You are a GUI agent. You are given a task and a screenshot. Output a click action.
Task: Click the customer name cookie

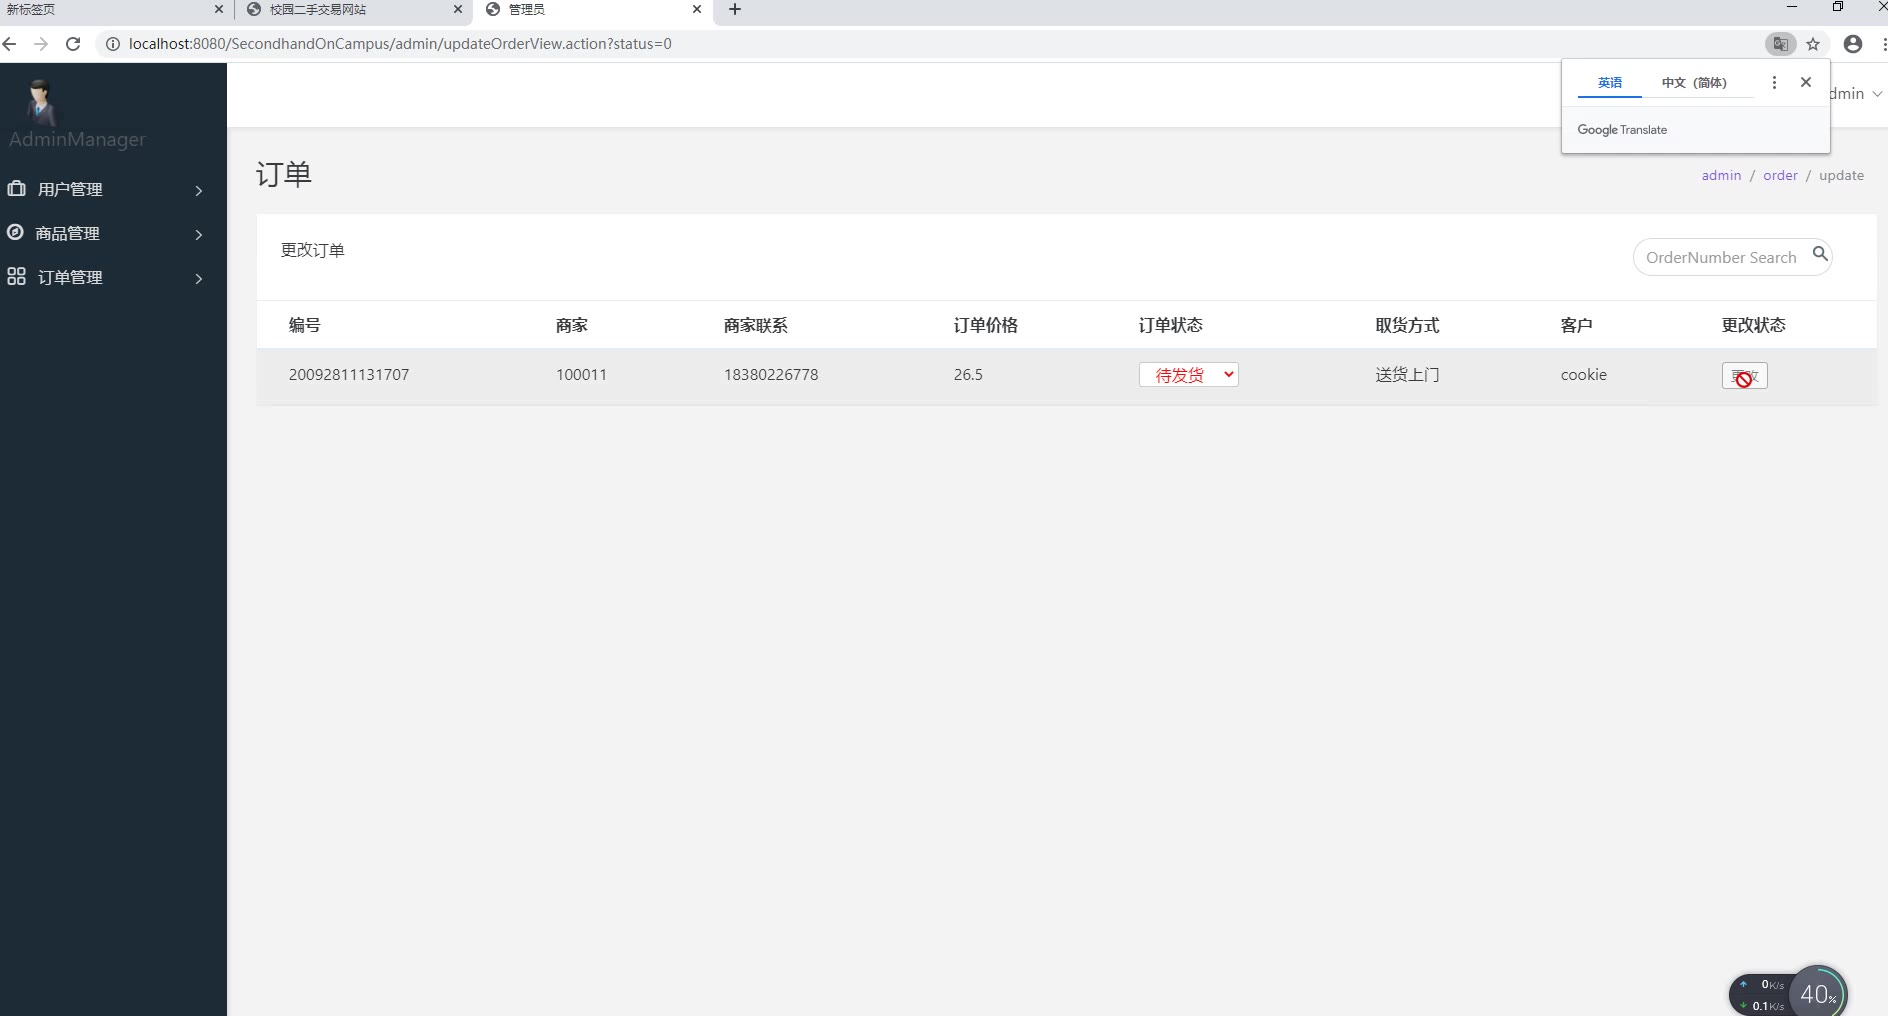1584,375
